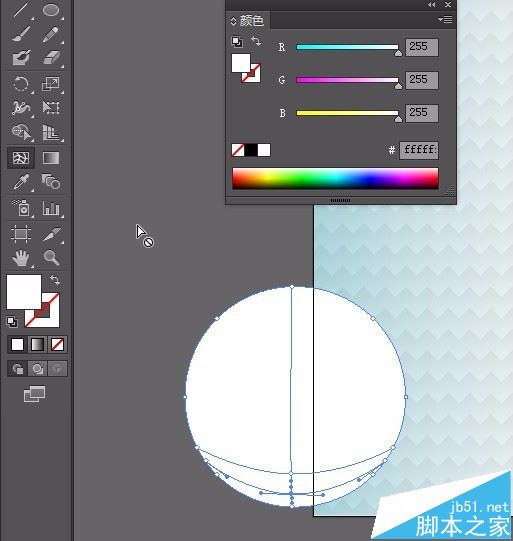Select the Shape Builder tool

pos(21,132)
